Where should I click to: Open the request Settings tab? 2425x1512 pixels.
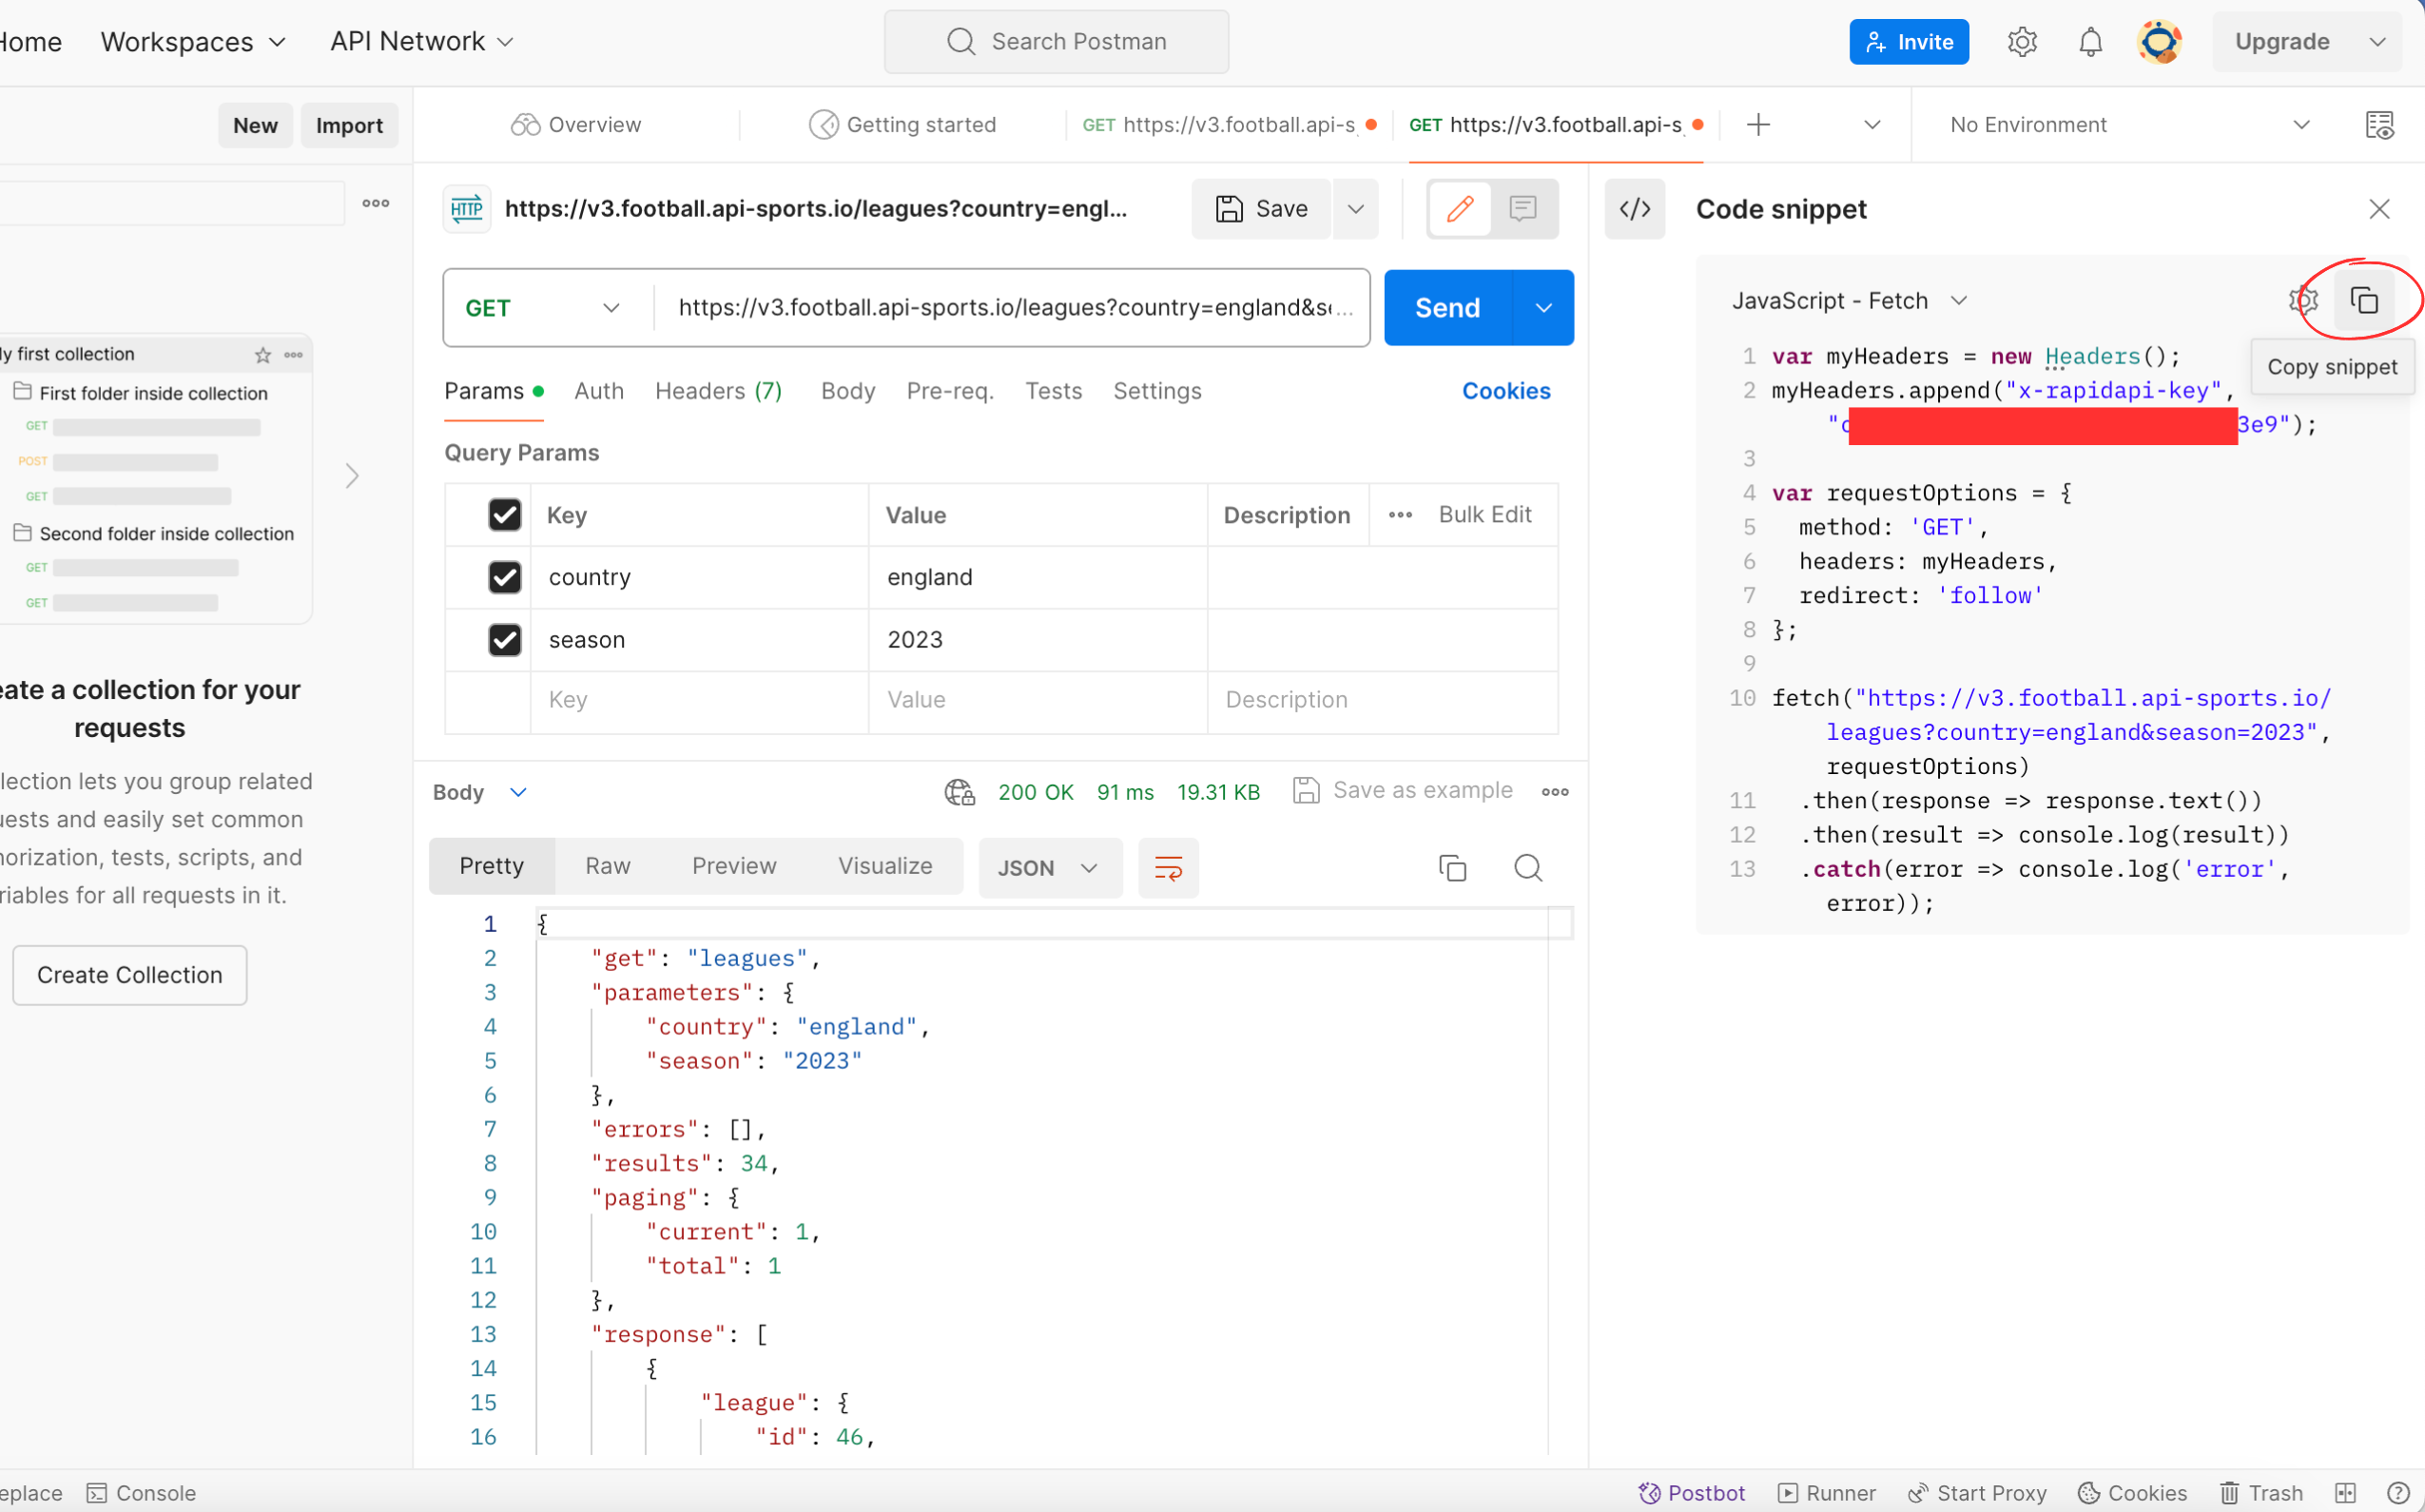point(1157,391)
